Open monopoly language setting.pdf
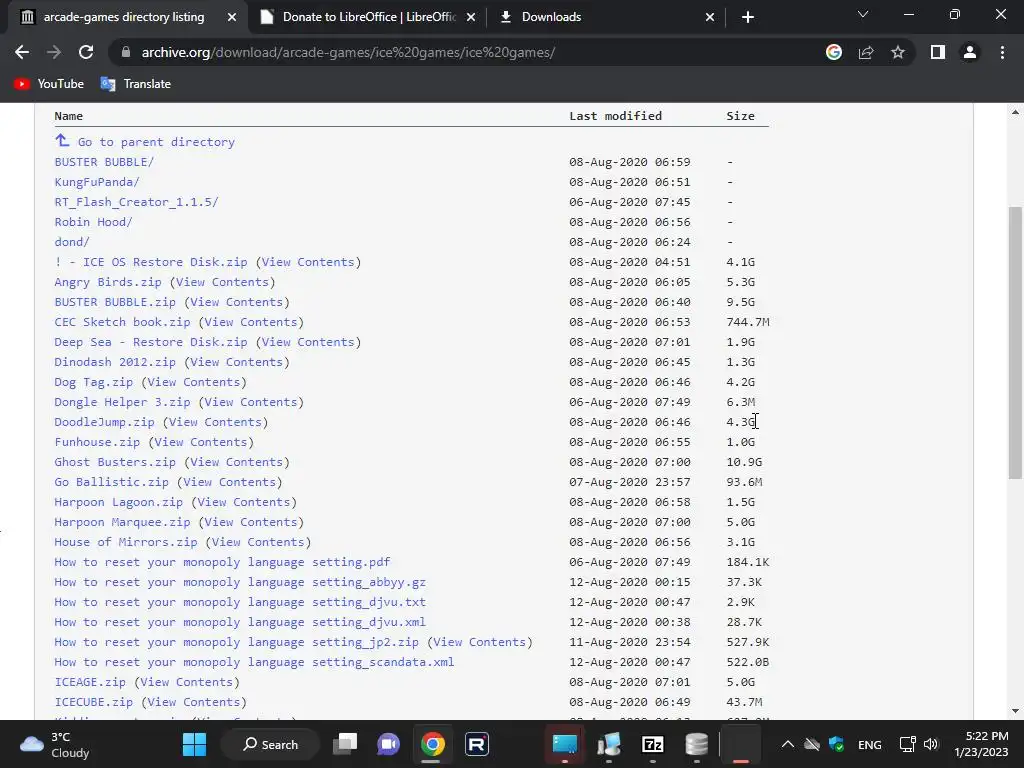The width and height of the screenshot is (1024, 768). tap(222, 562)
